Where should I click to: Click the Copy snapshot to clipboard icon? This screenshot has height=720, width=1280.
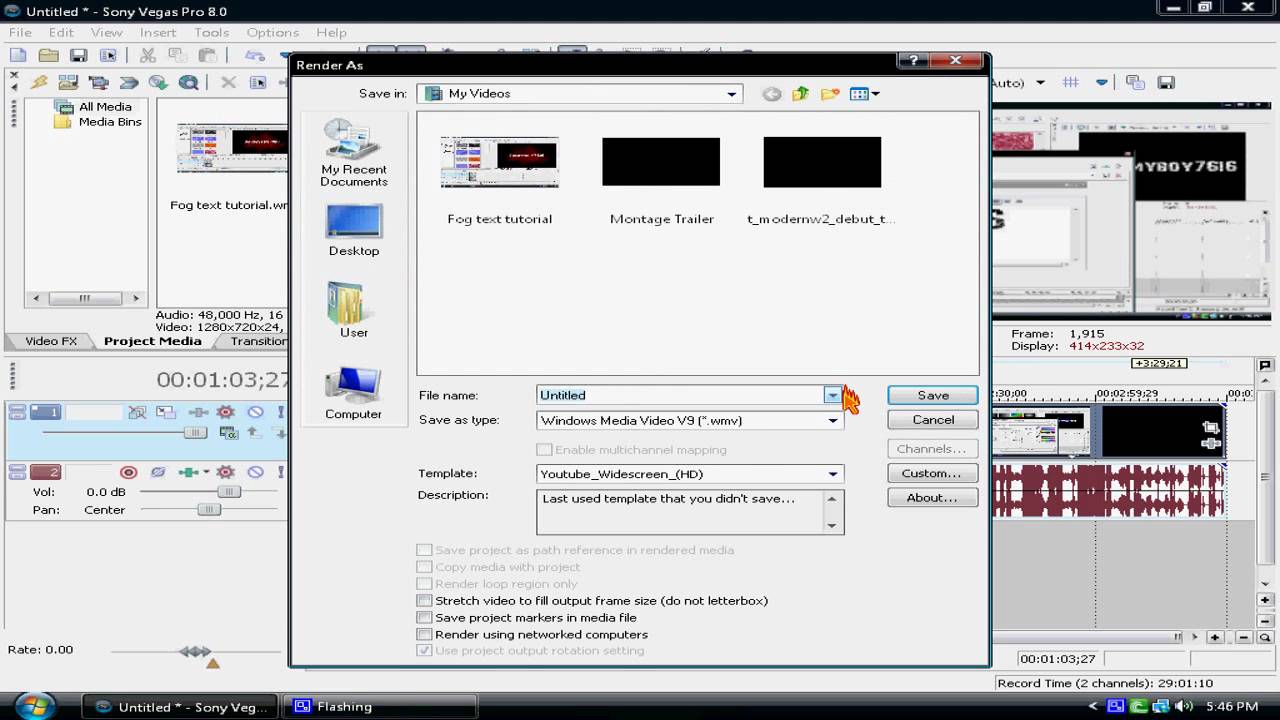click(1135, 83)
